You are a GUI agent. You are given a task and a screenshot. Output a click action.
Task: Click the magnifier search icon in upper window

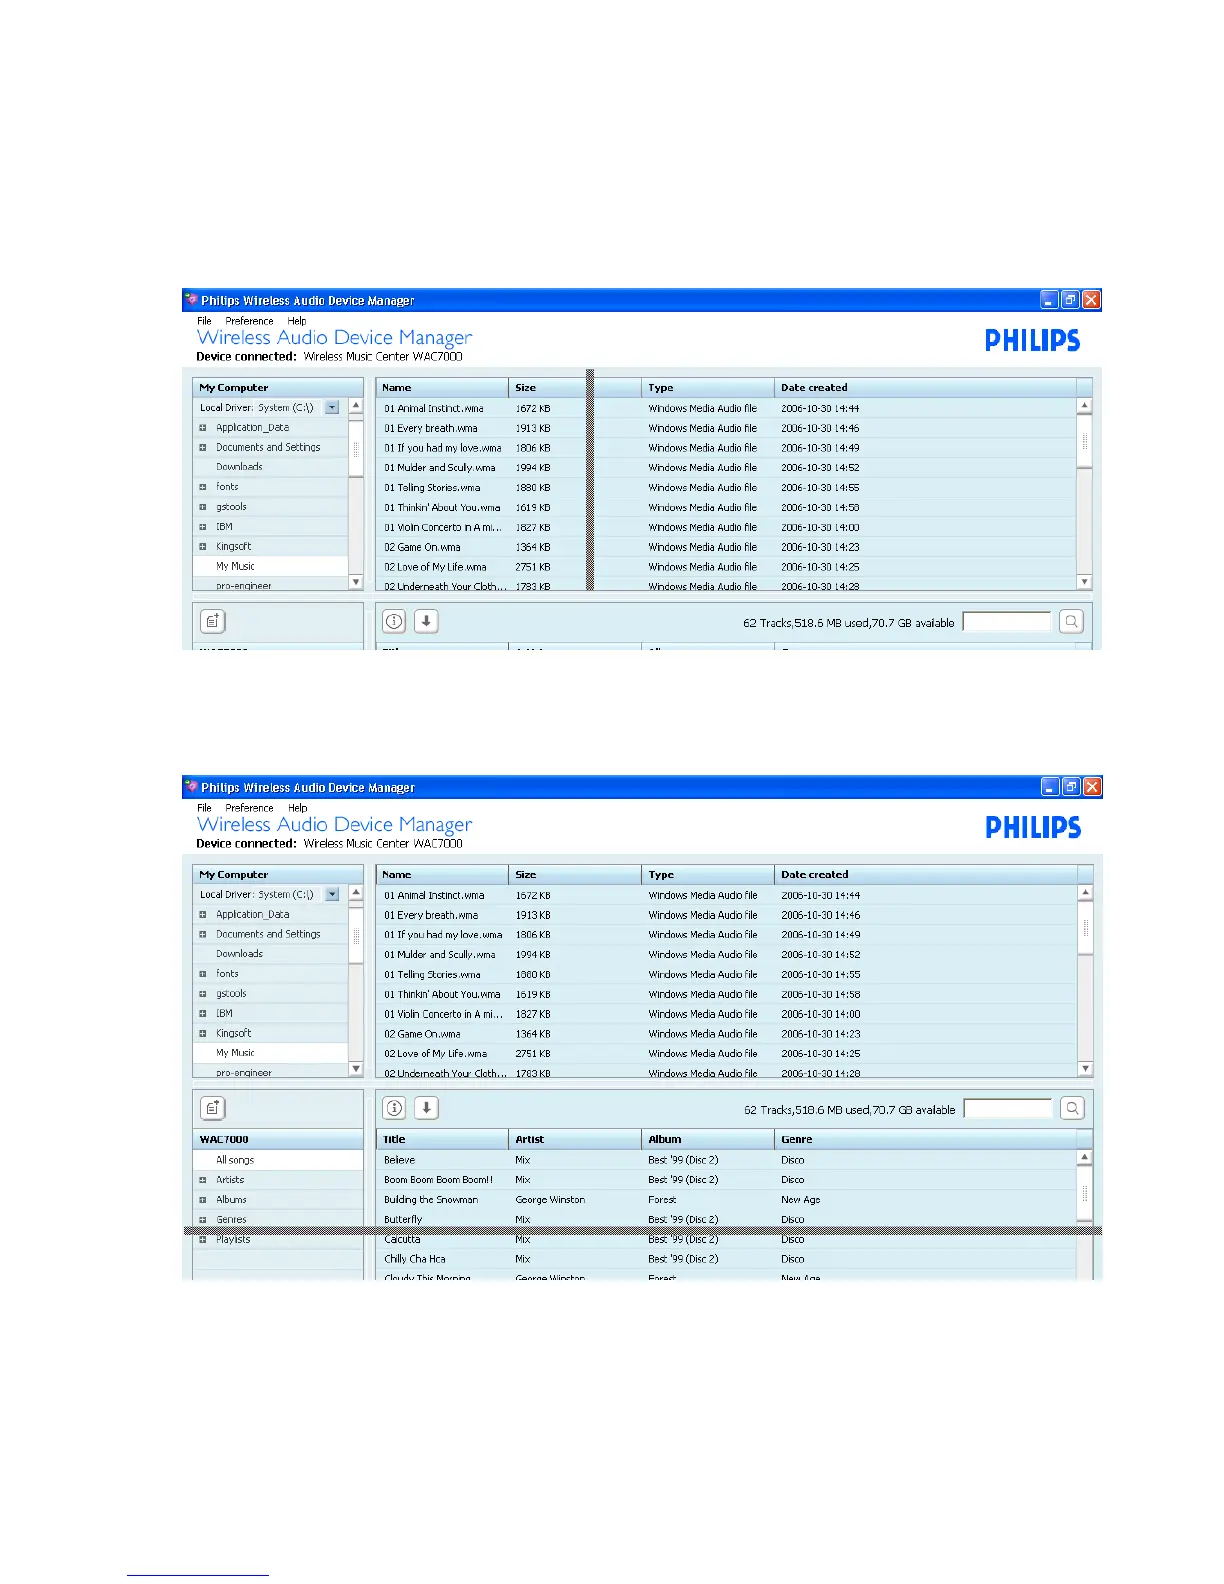tap(1072, 621)
